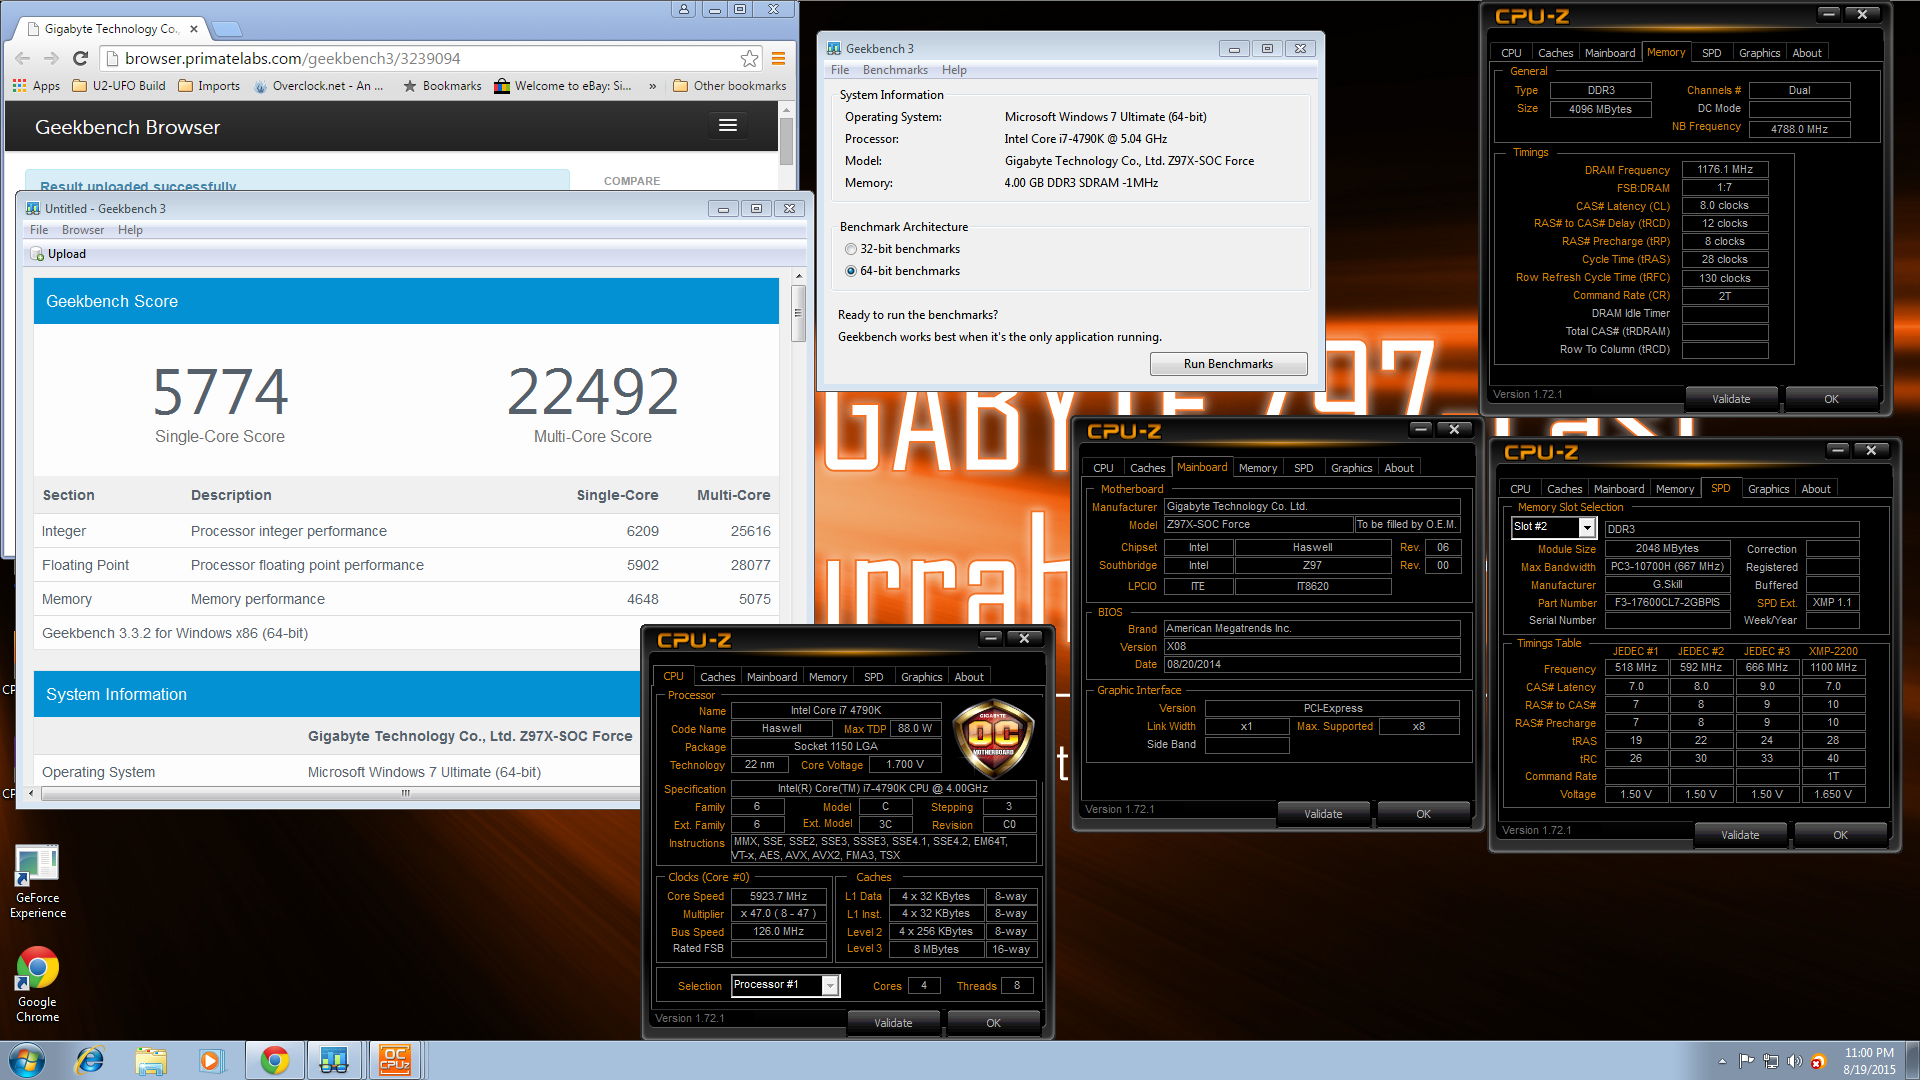Click Chrome forward navigation arrow
1920x1080 pixels.
click(51, 58)
